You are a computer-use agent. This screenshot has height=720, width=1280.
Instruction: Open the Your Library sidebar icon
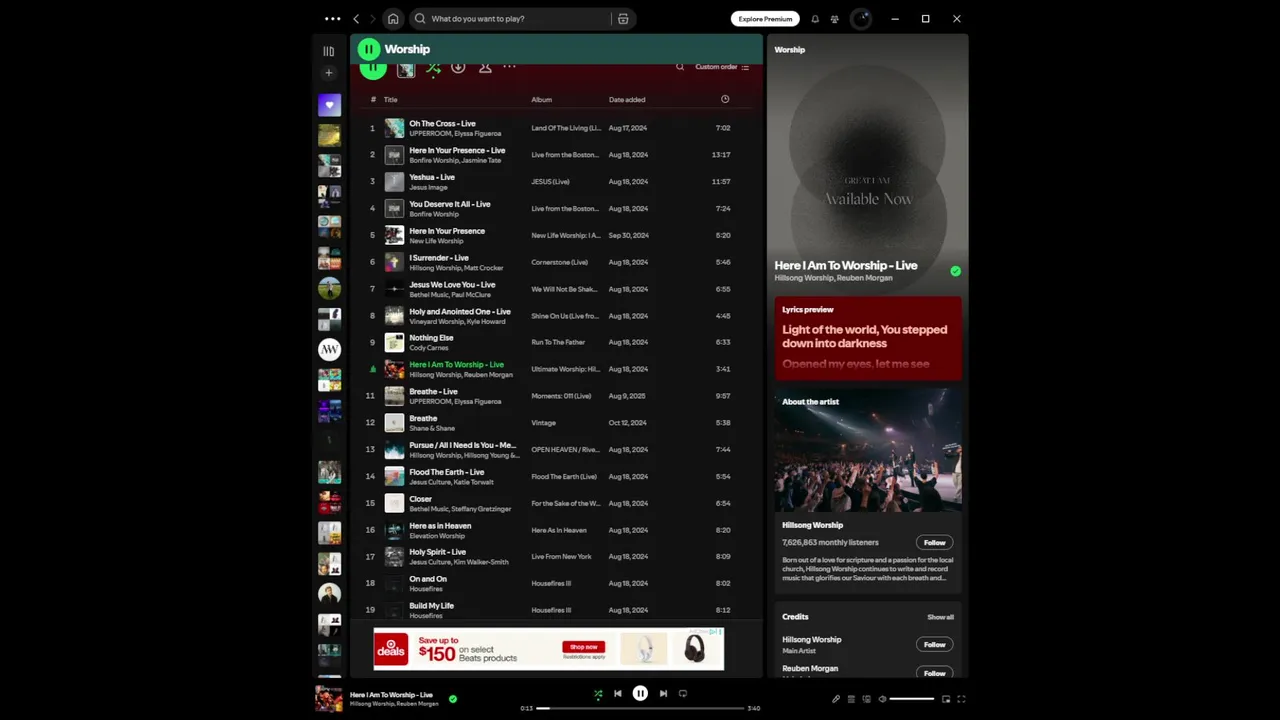pyautogui.click(x=328, y=51)
